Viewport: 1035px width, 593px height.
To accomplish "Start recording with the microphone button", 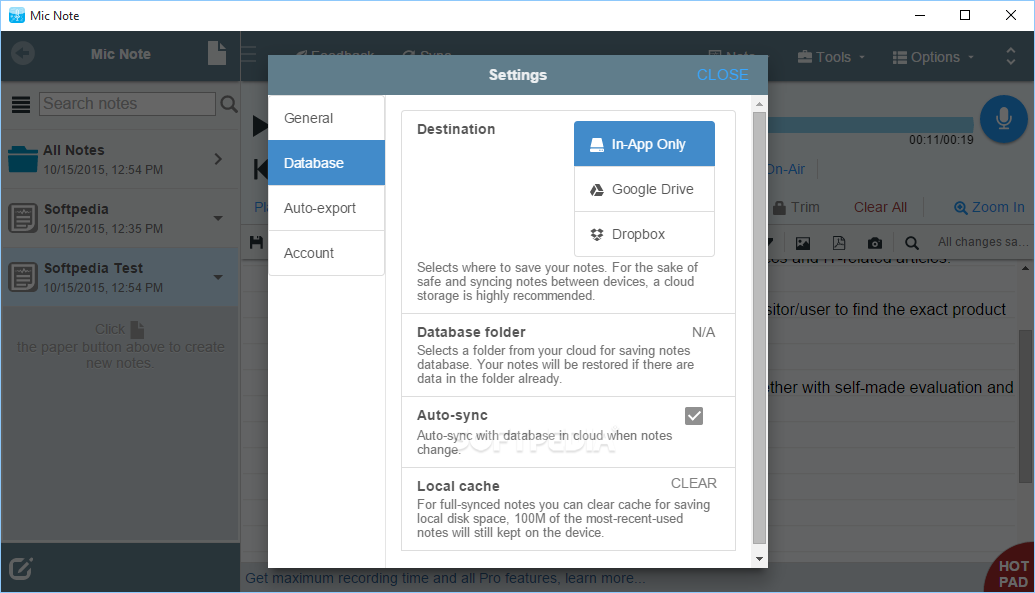I will 1003,119.
